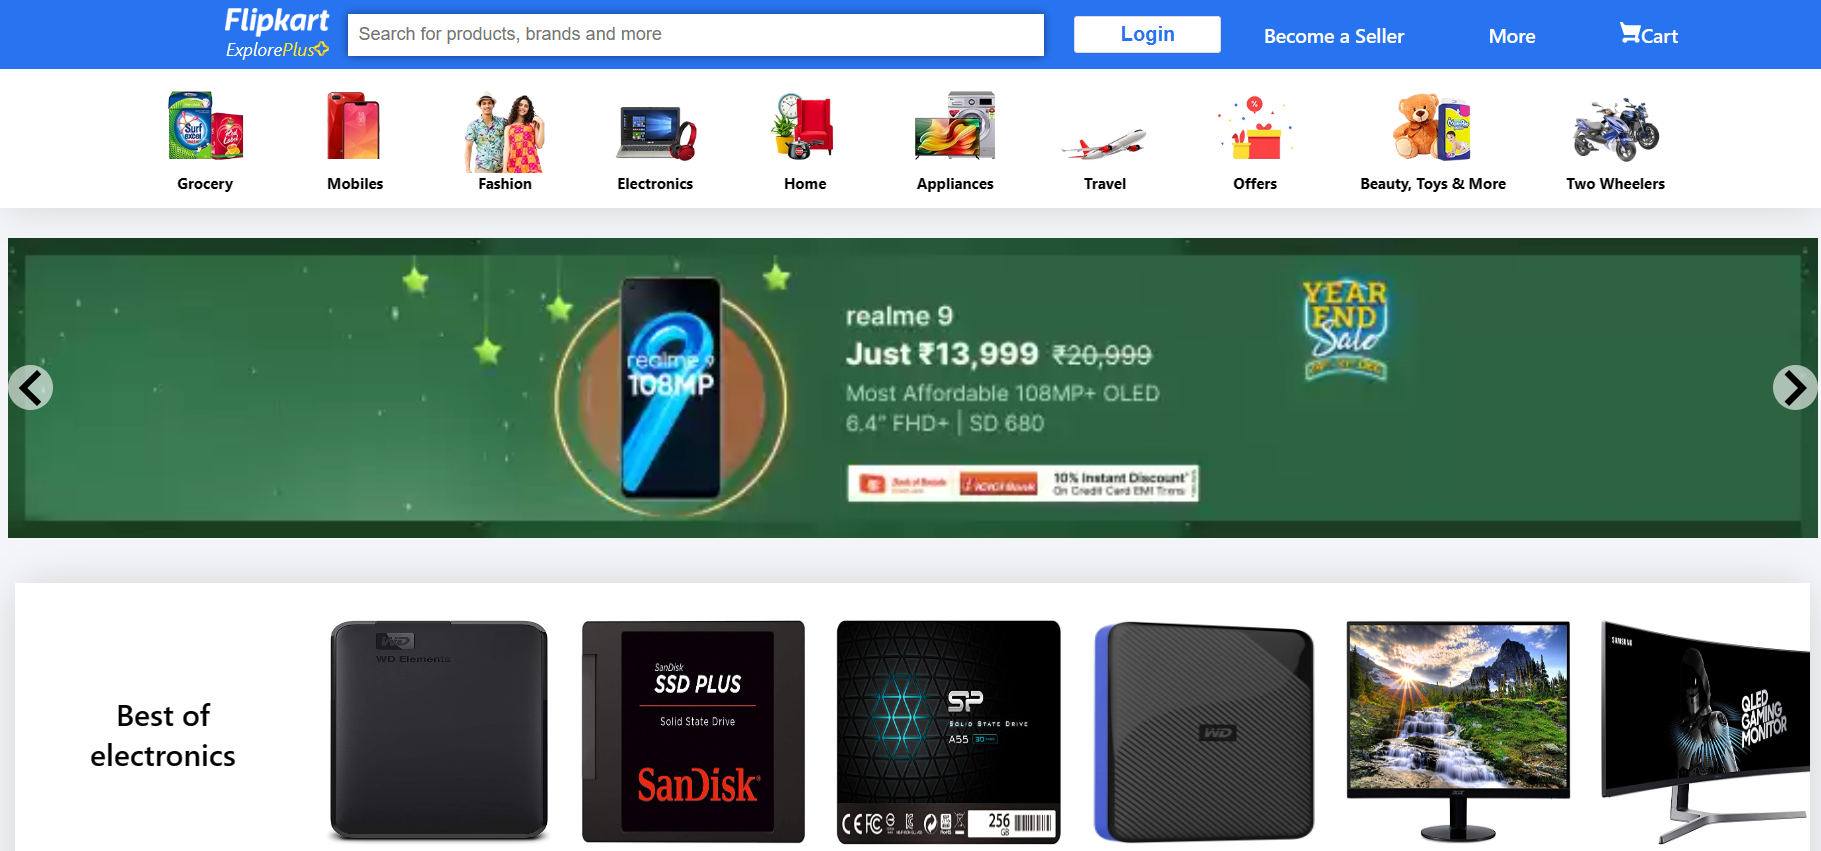Select the Offers gift box icon
Viewport: 1821px width, 851px height.
pyautogui.click(x=1255, y=128)
